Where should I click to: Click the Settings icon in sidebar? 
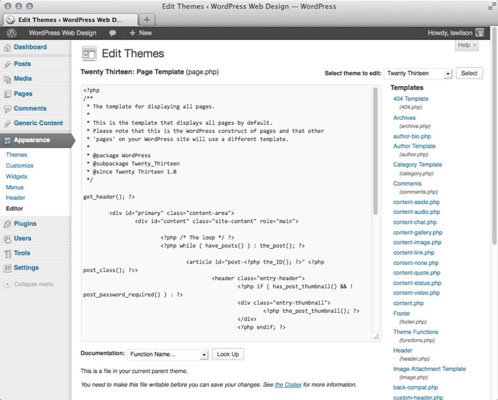coord(7,268)
